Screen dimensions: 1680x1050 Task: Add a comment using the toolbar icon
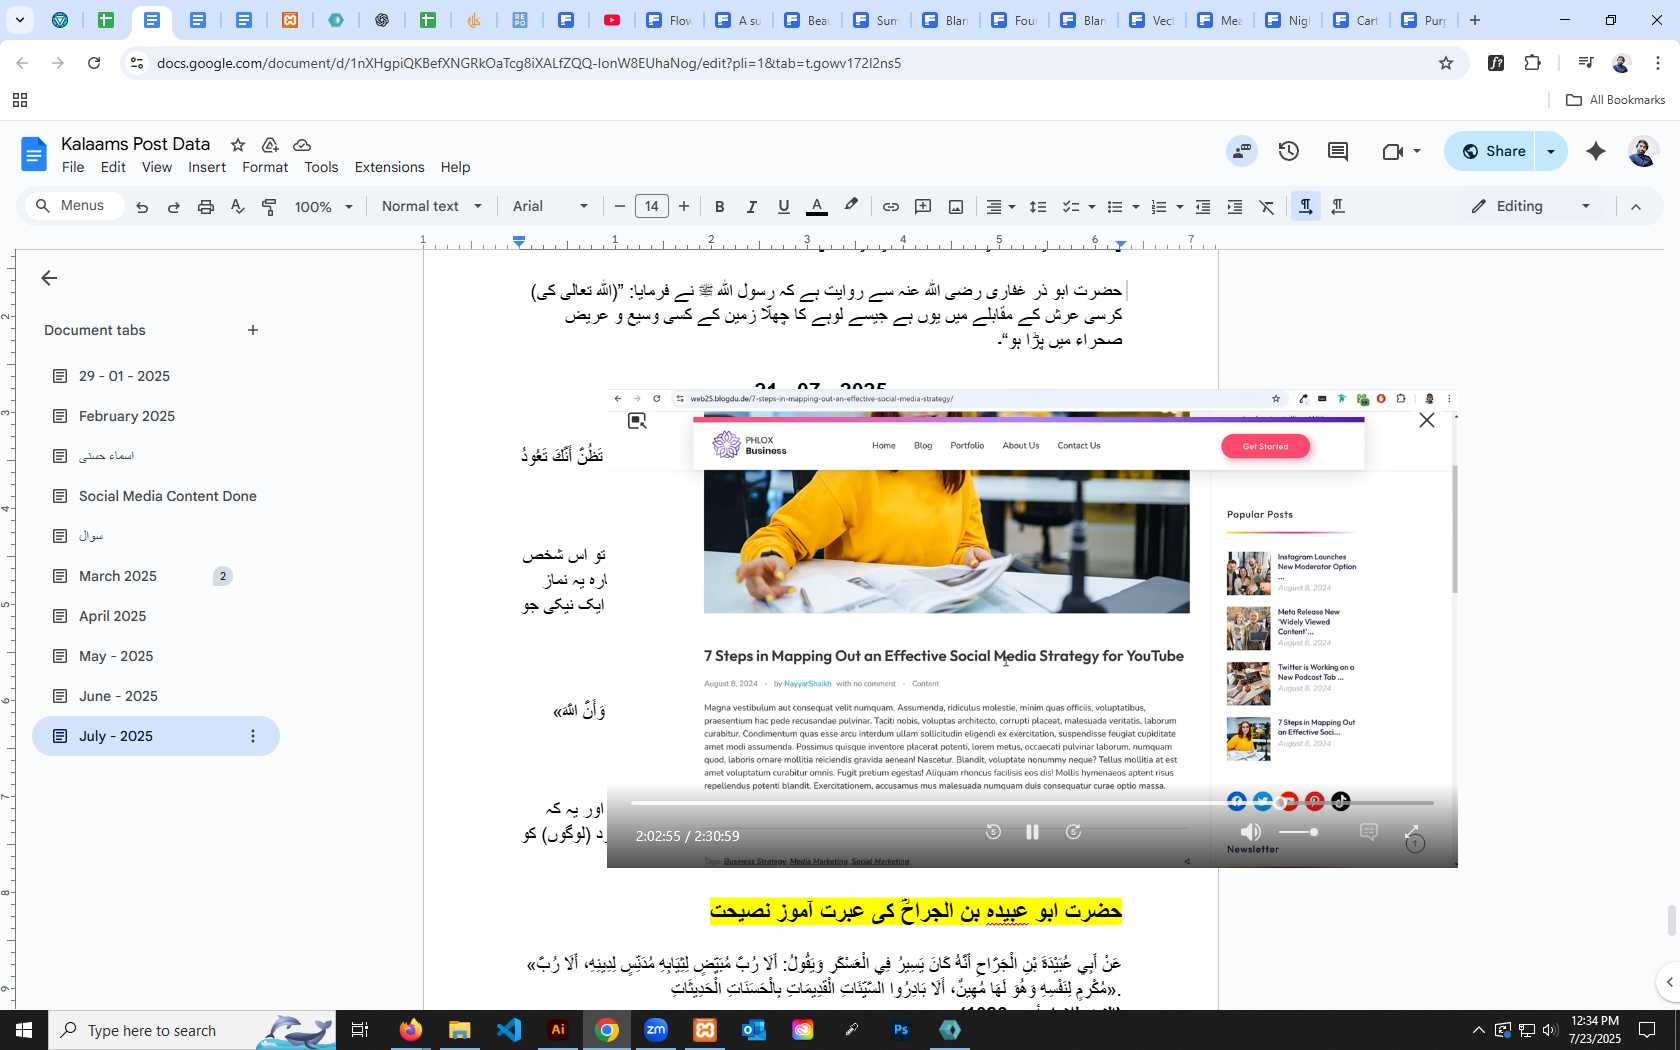point(923,207)
